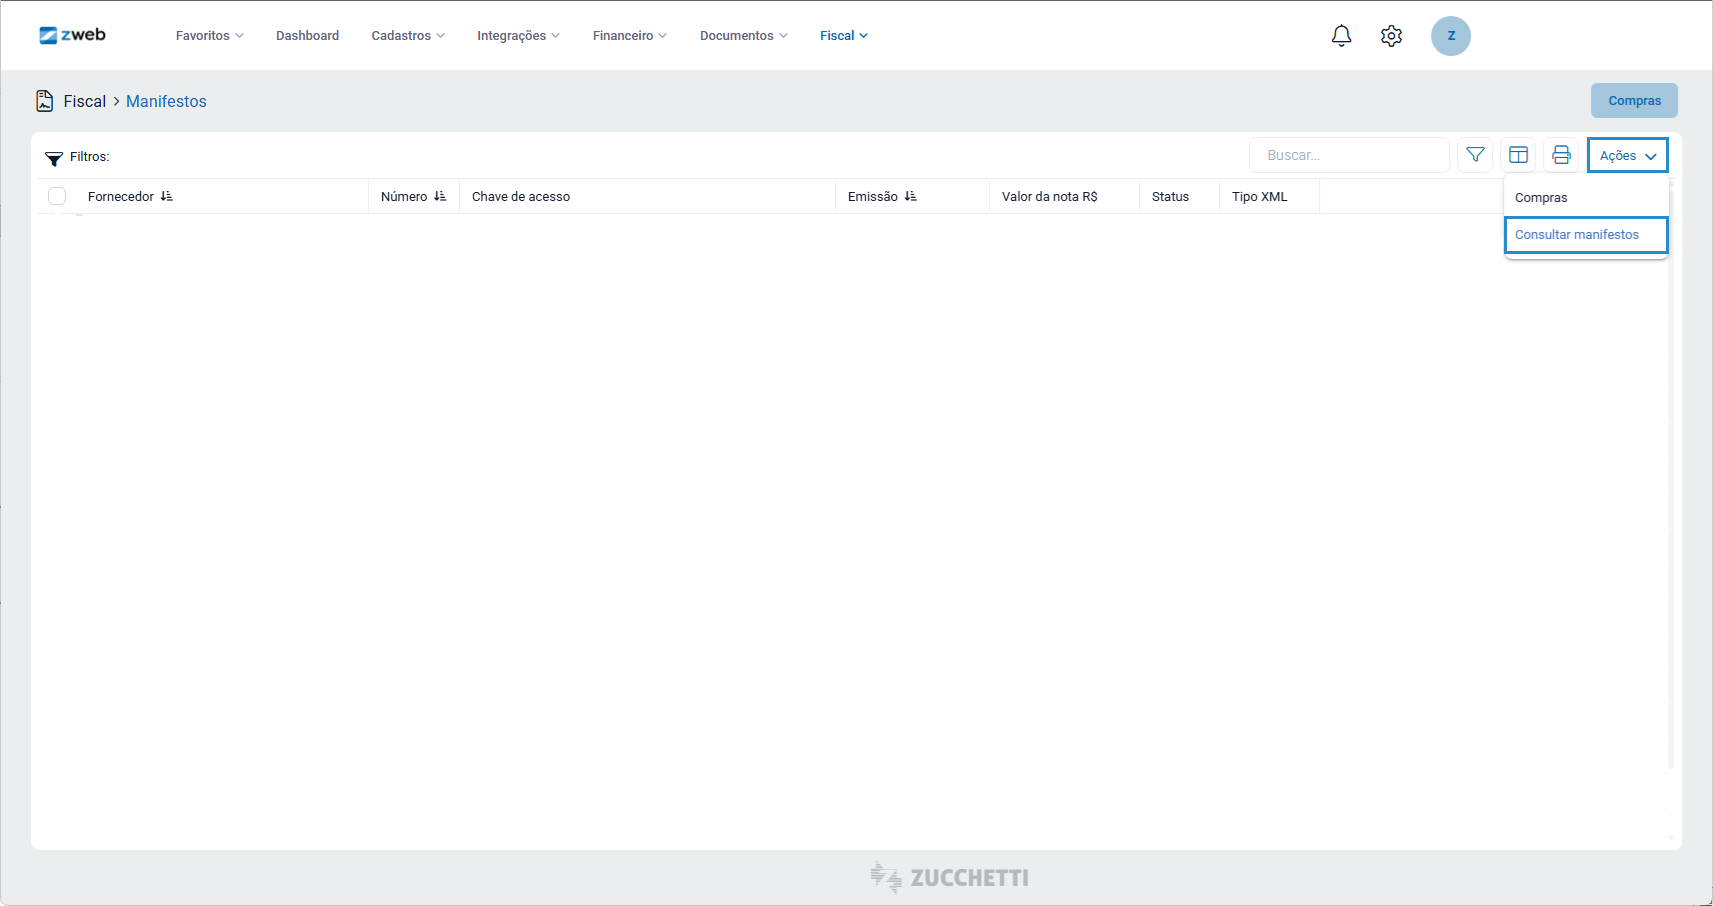Open the column layout icon
This screenshot has width=1713, height=906.
pos(1518,155)
